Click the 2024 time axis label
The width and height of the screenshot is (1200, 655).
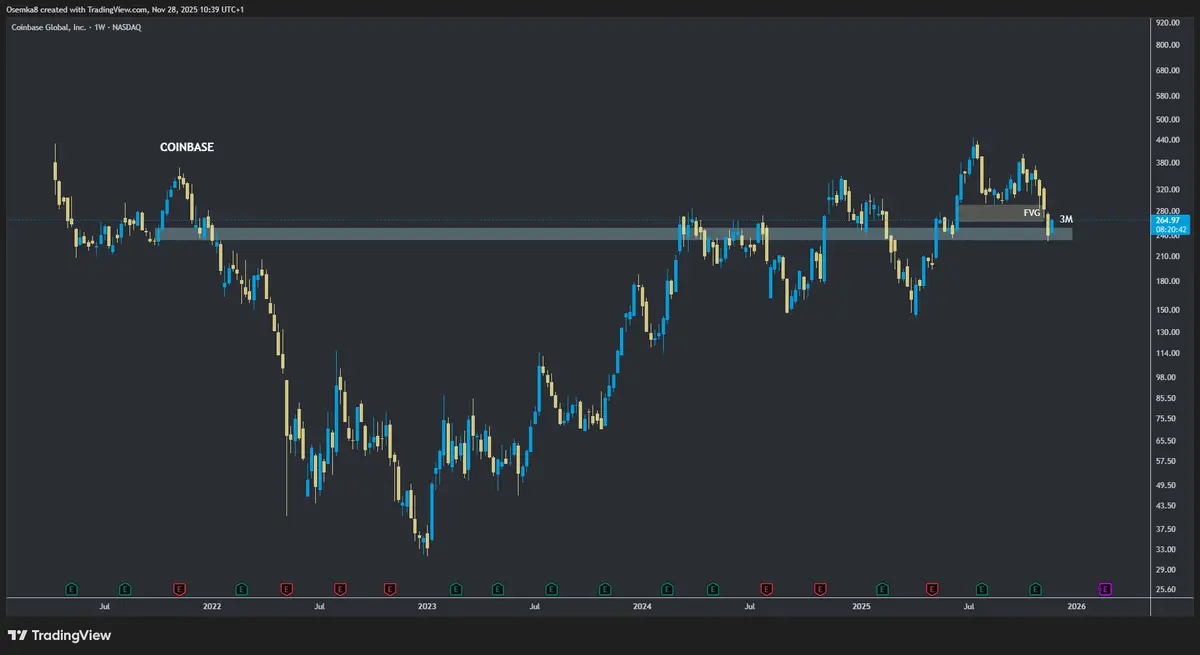coord(642,606)
